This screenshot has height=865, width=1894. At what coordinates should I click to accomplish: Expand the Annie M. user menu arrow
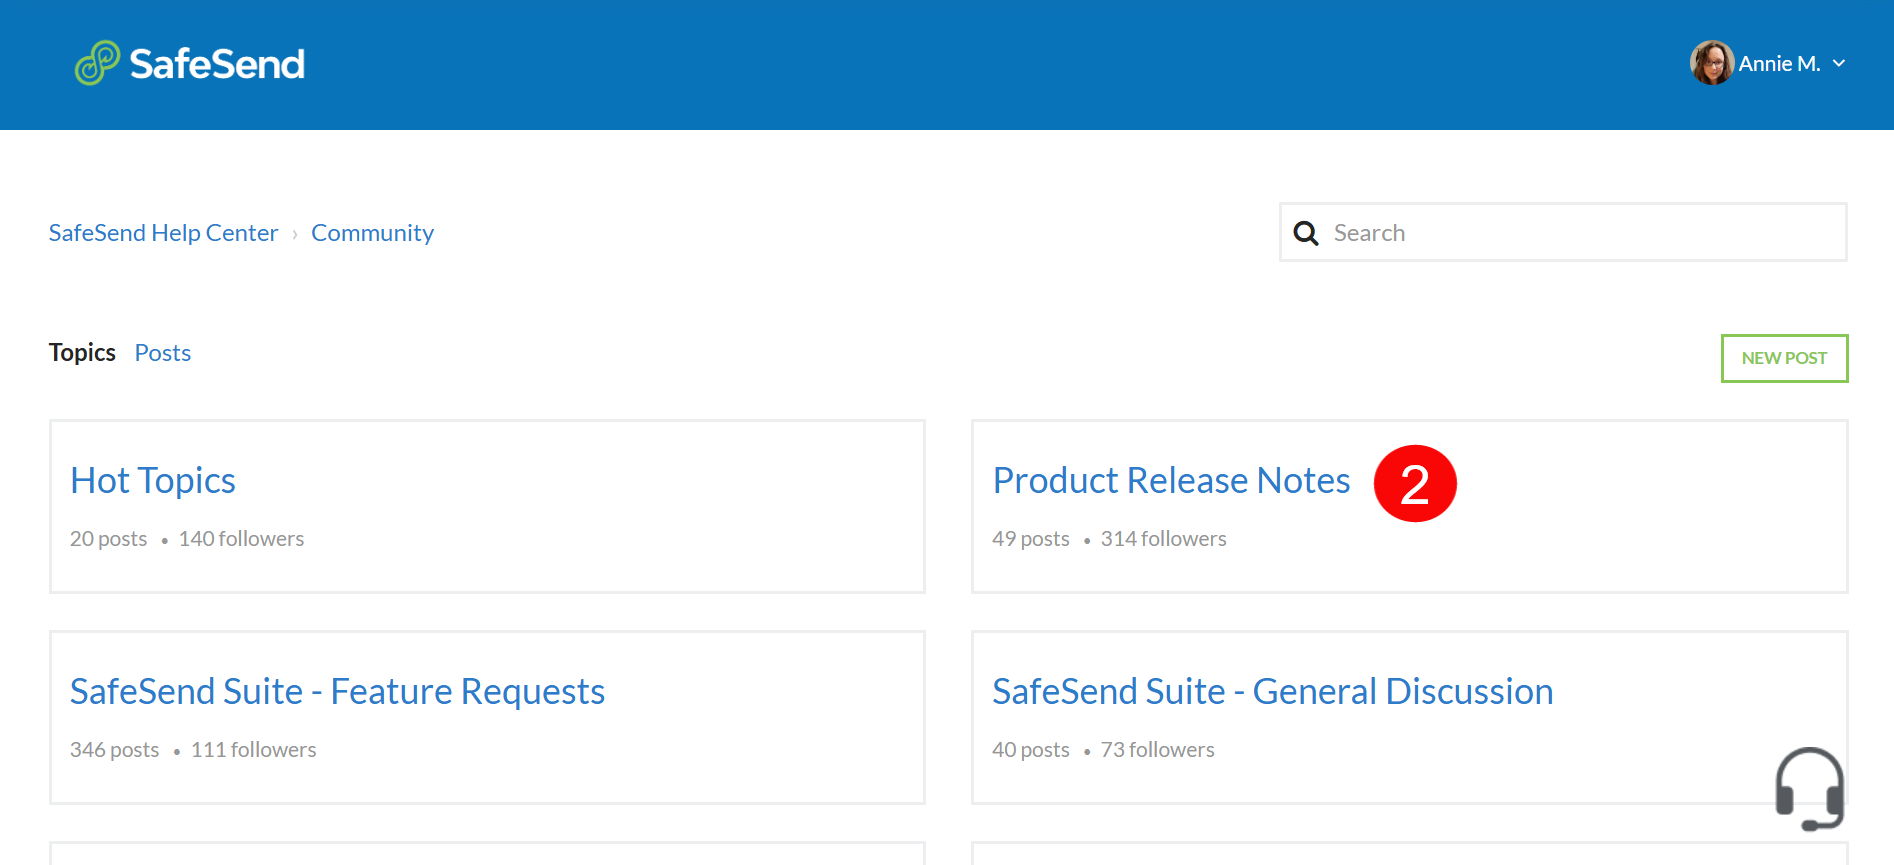[x=1839, y=63]
